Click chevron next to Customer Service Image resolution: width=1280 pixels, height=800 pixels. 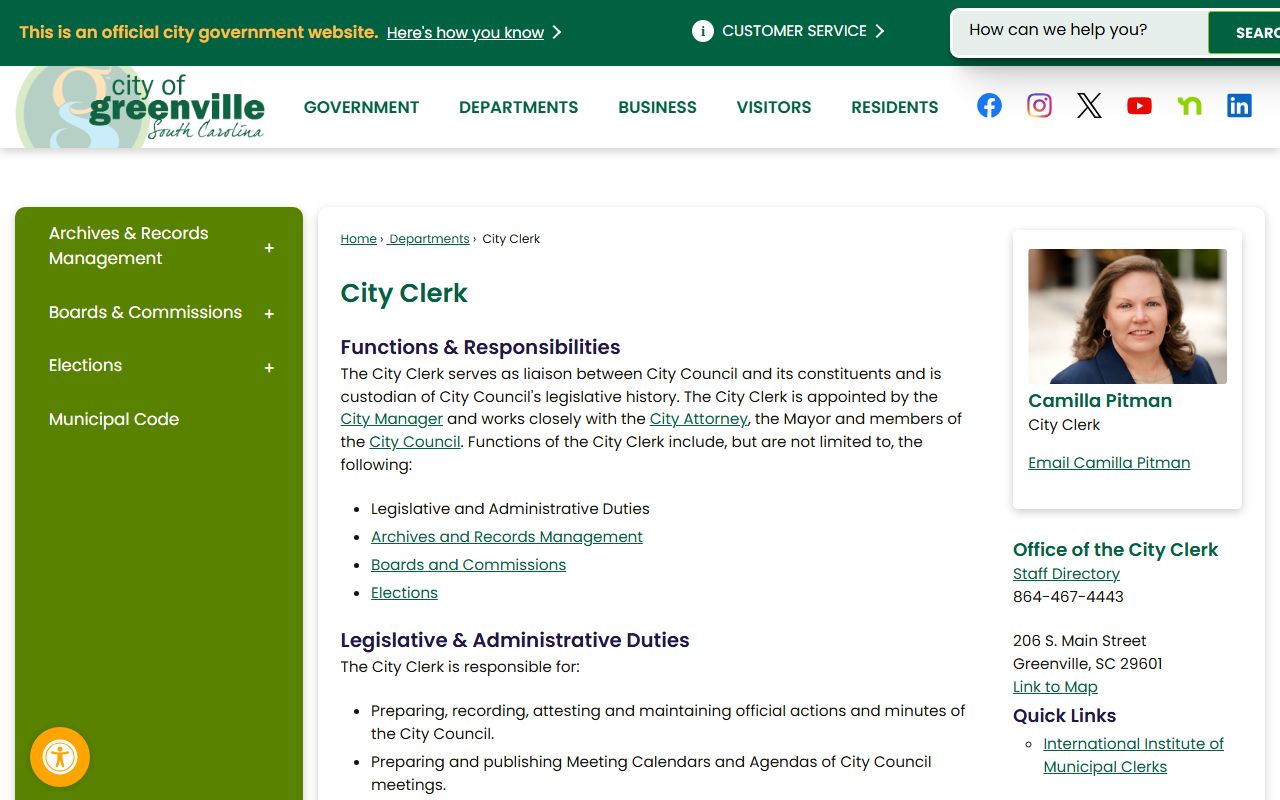[x=880, y=31]
